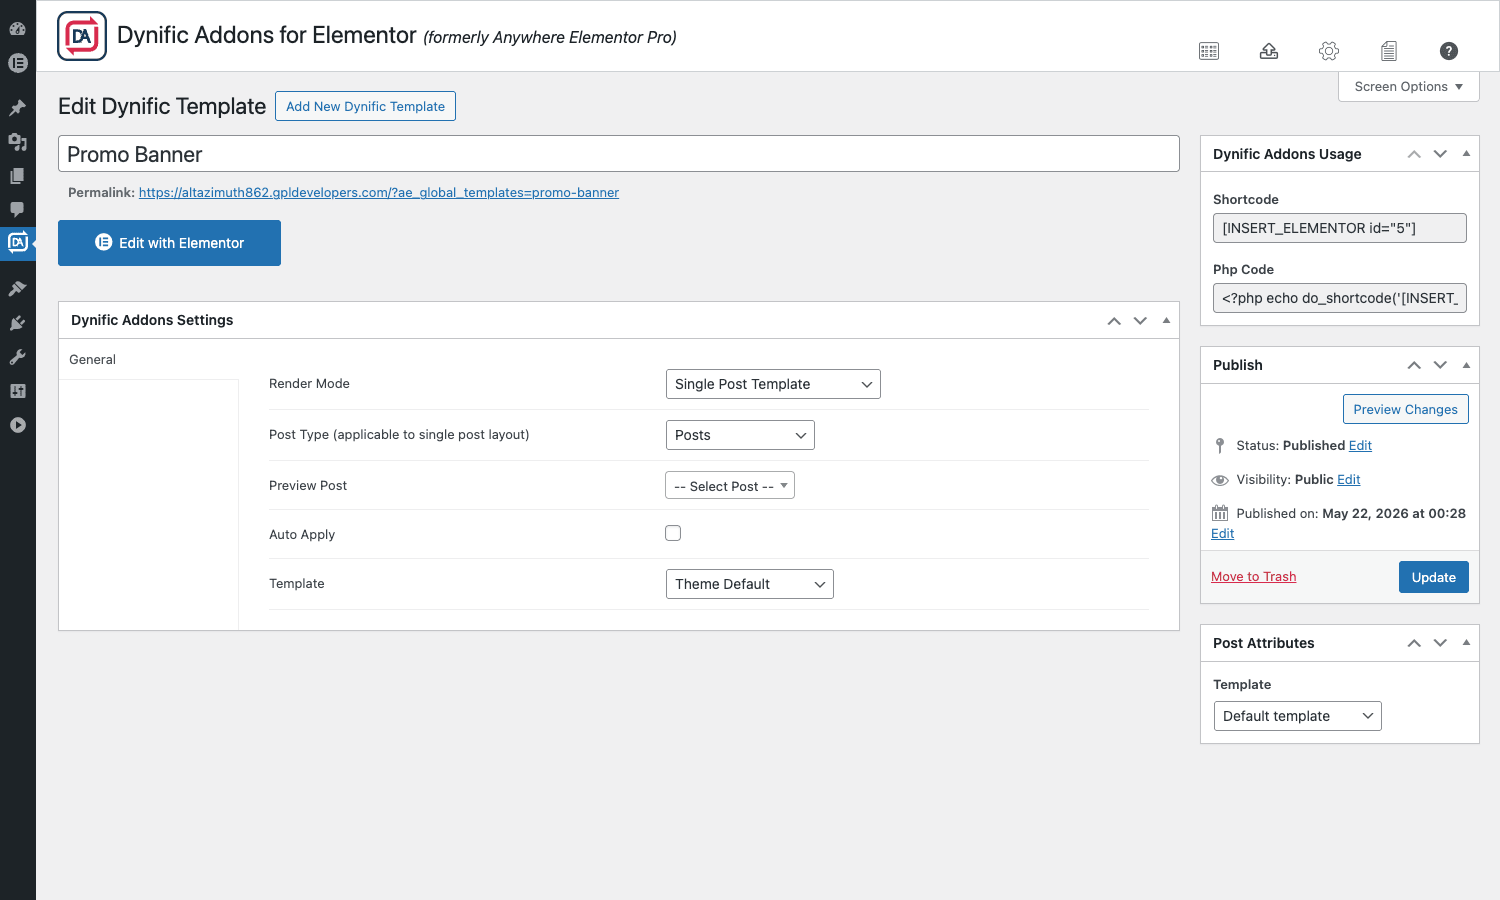
Task: Enable the Auto Apply checkbox
Action: click(673, 533)
